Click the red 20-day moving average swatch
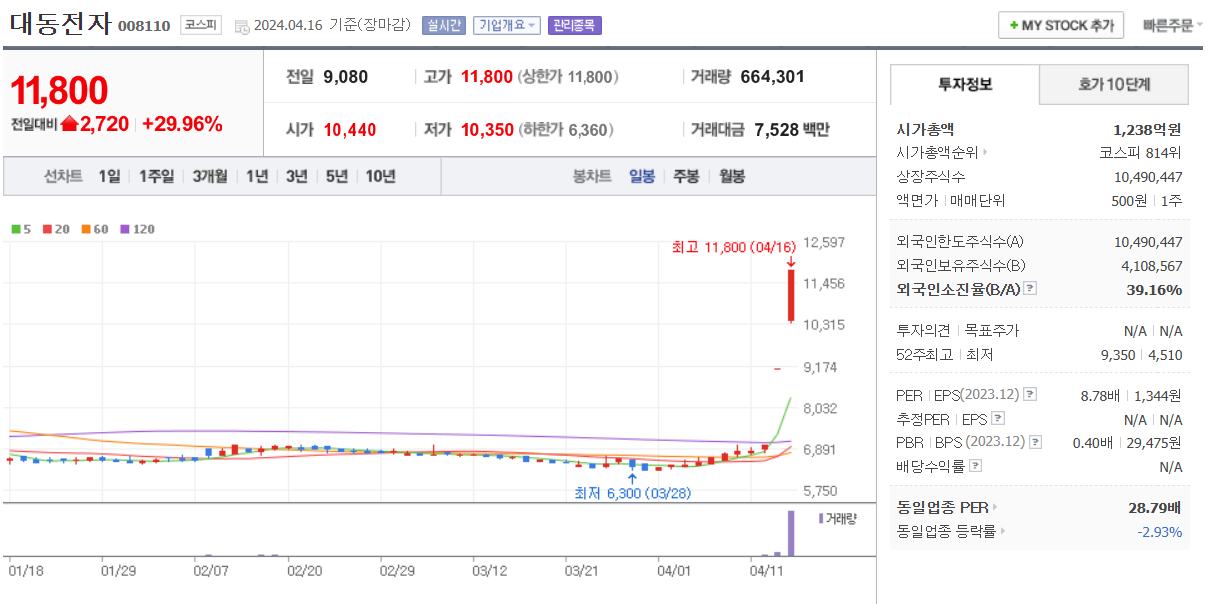 (46, 229)
